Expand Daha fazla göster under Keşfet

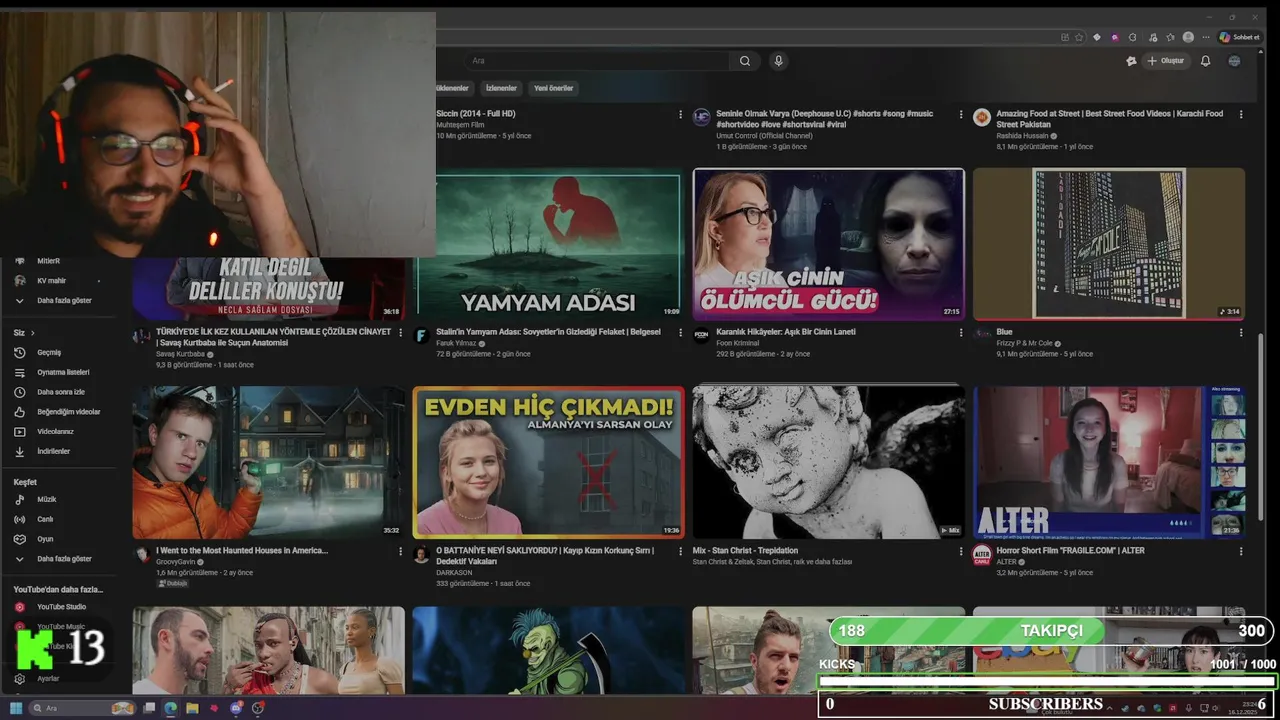pyautogui.click(x=60, y=559)
